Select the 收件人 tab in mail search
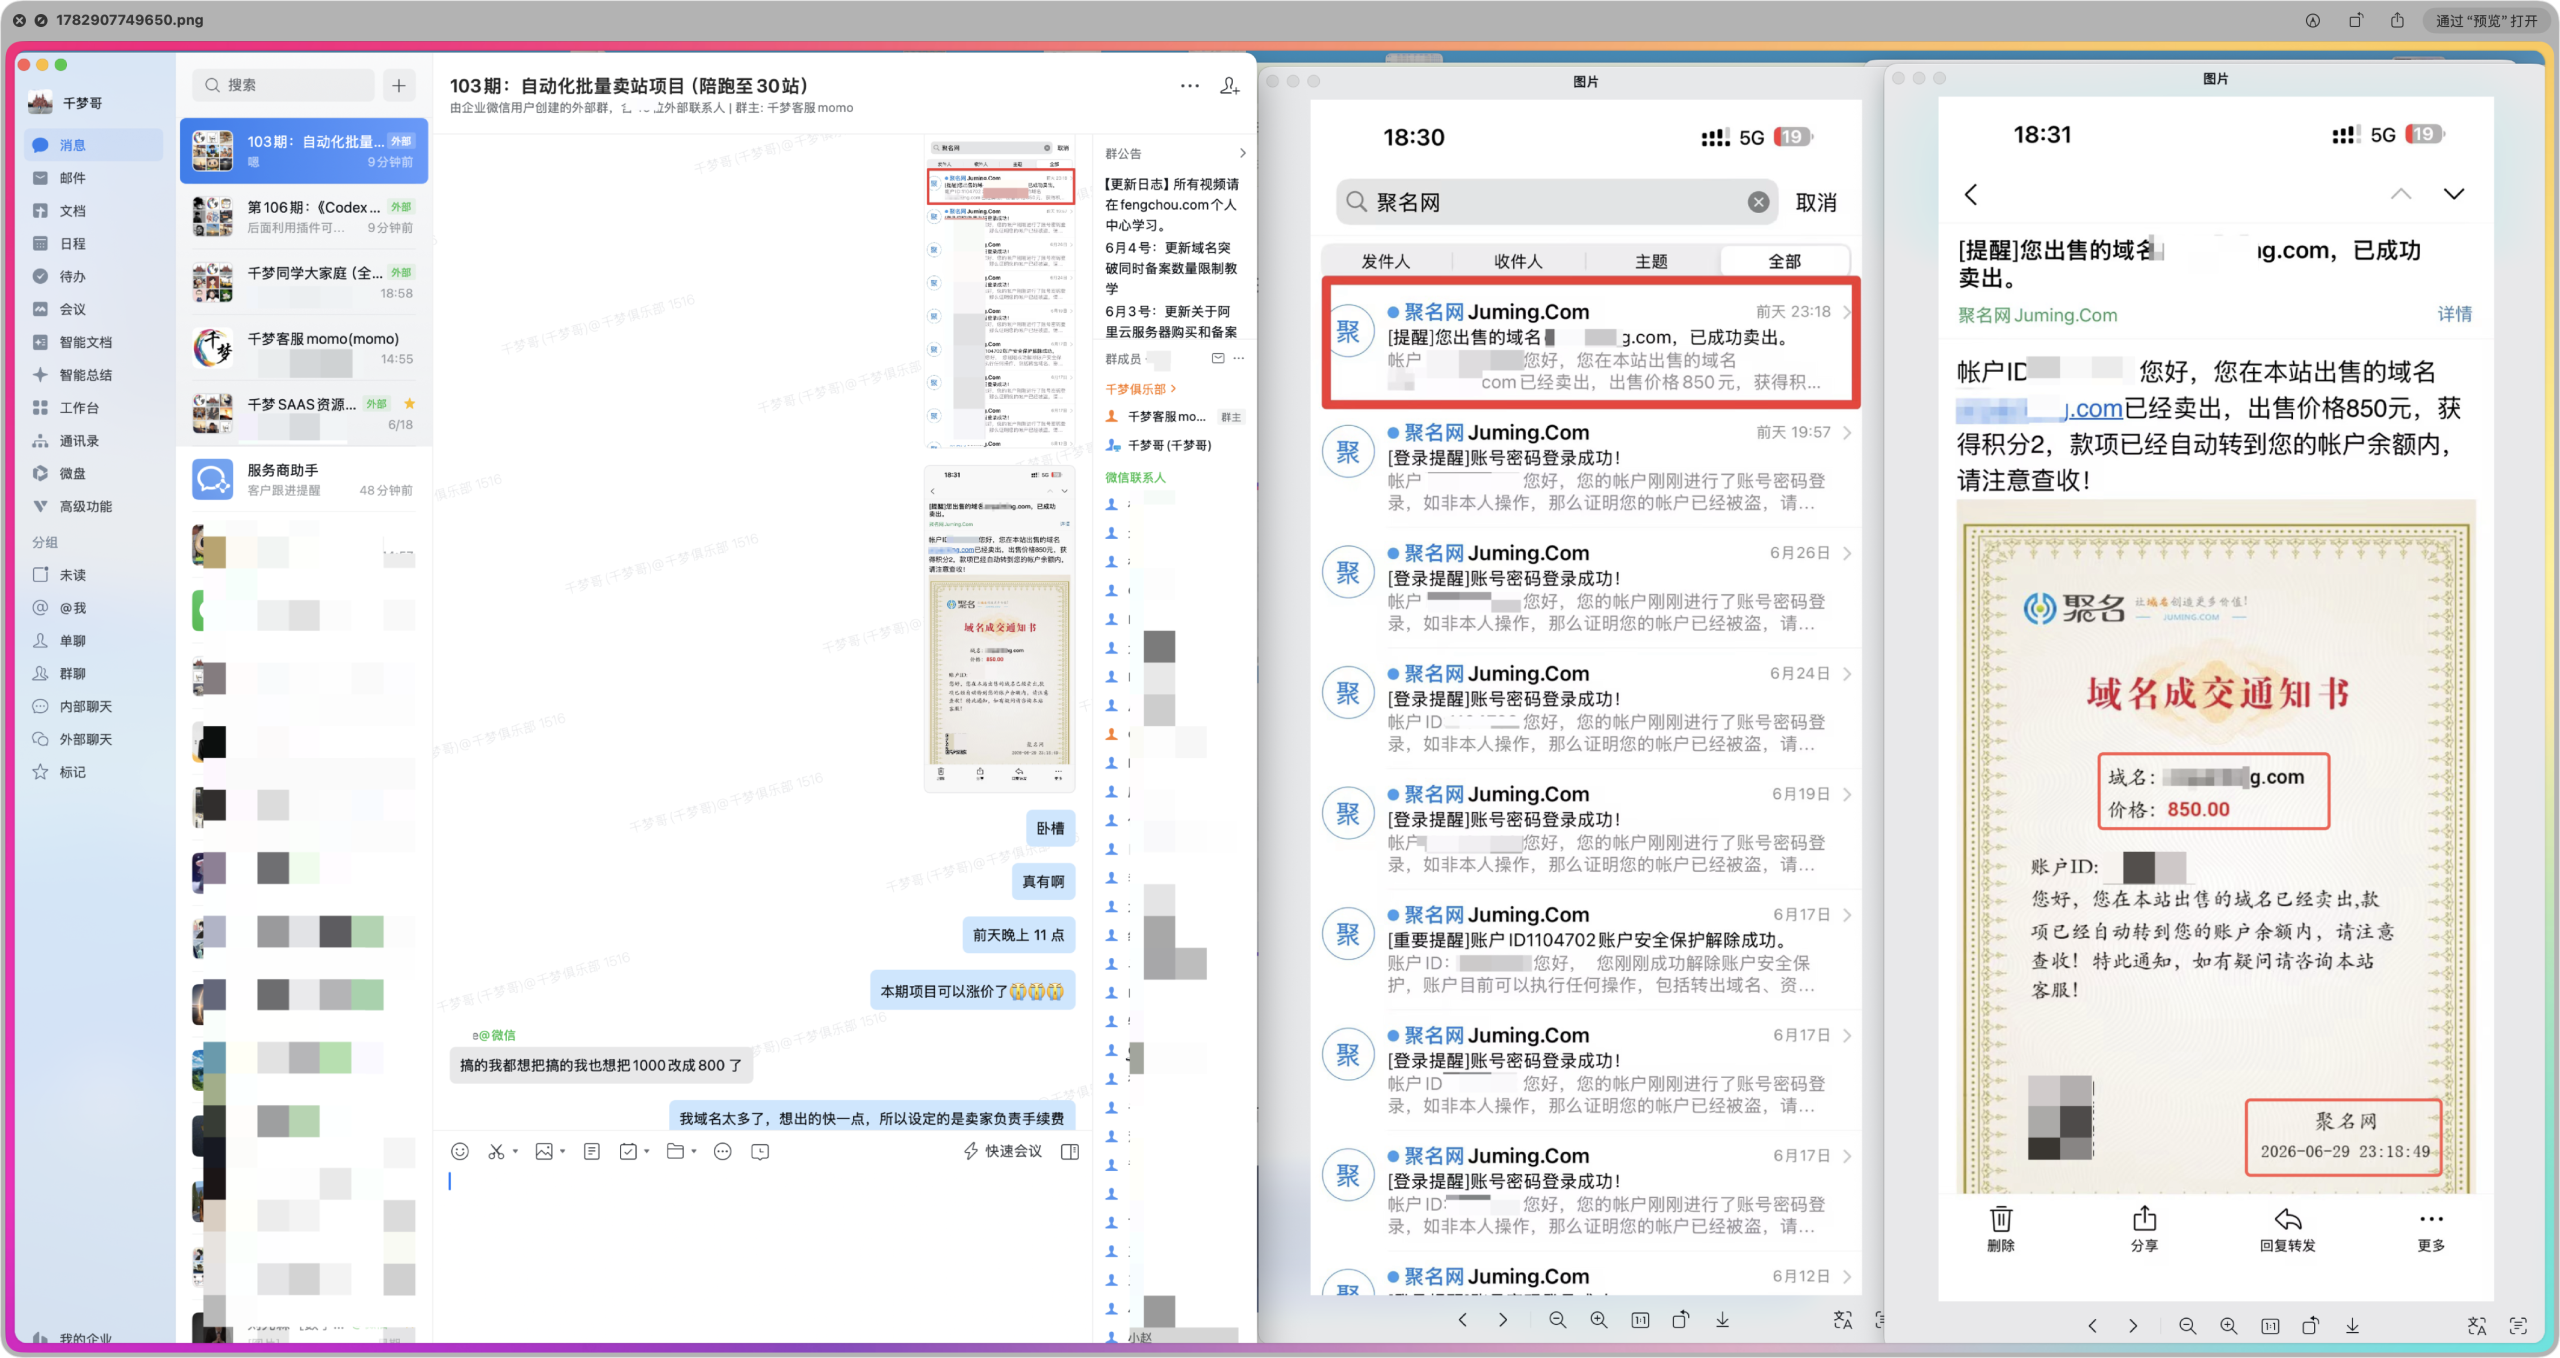 pyautogui.click(x=1518, y=261)
